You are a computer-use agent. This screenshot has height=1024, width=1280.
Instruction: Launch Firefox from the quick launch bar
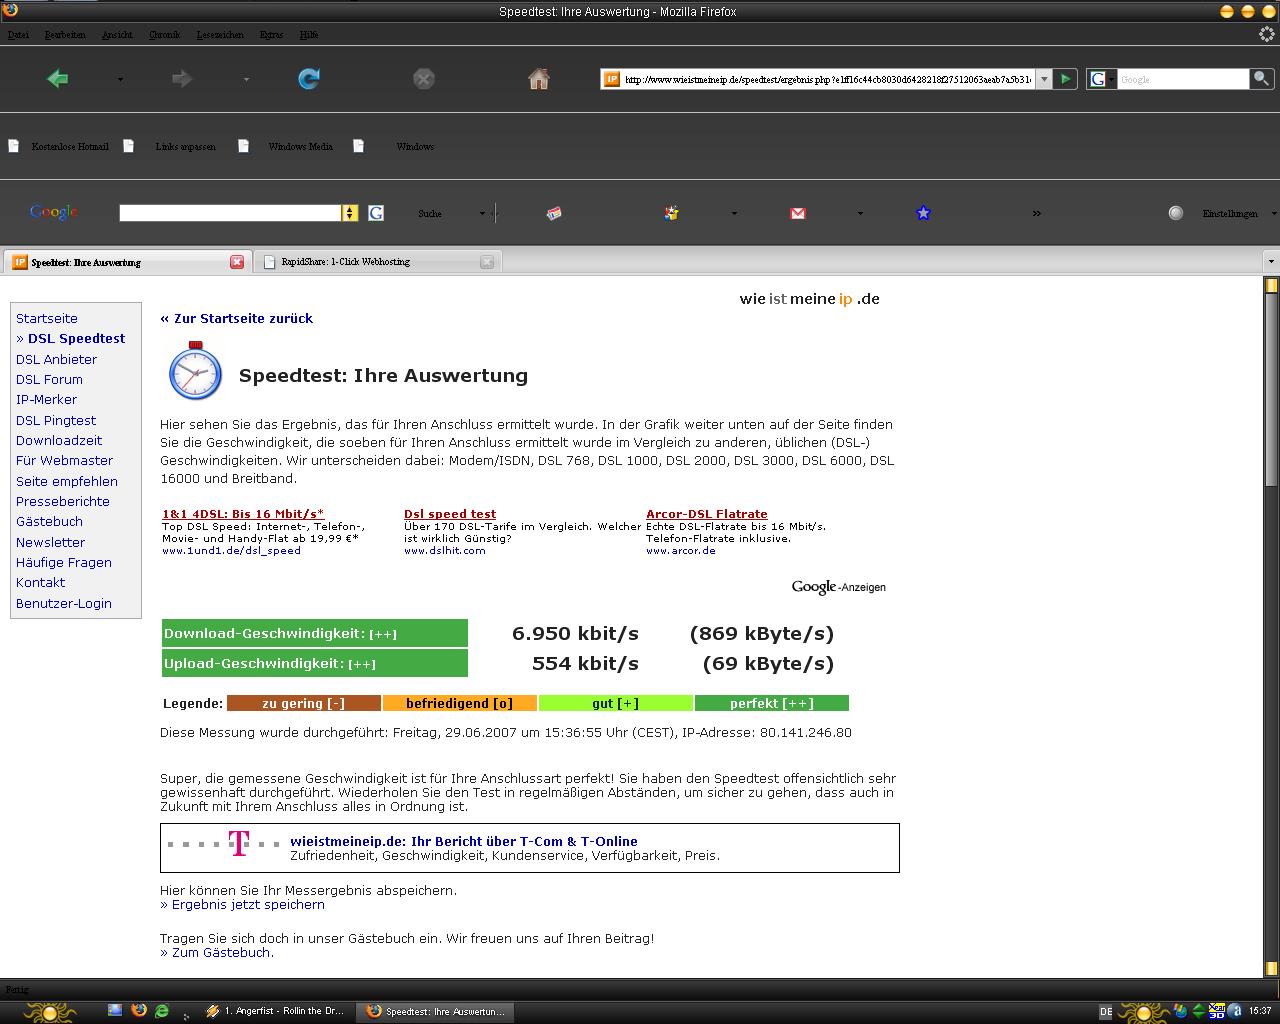(x=138, y=1011)
